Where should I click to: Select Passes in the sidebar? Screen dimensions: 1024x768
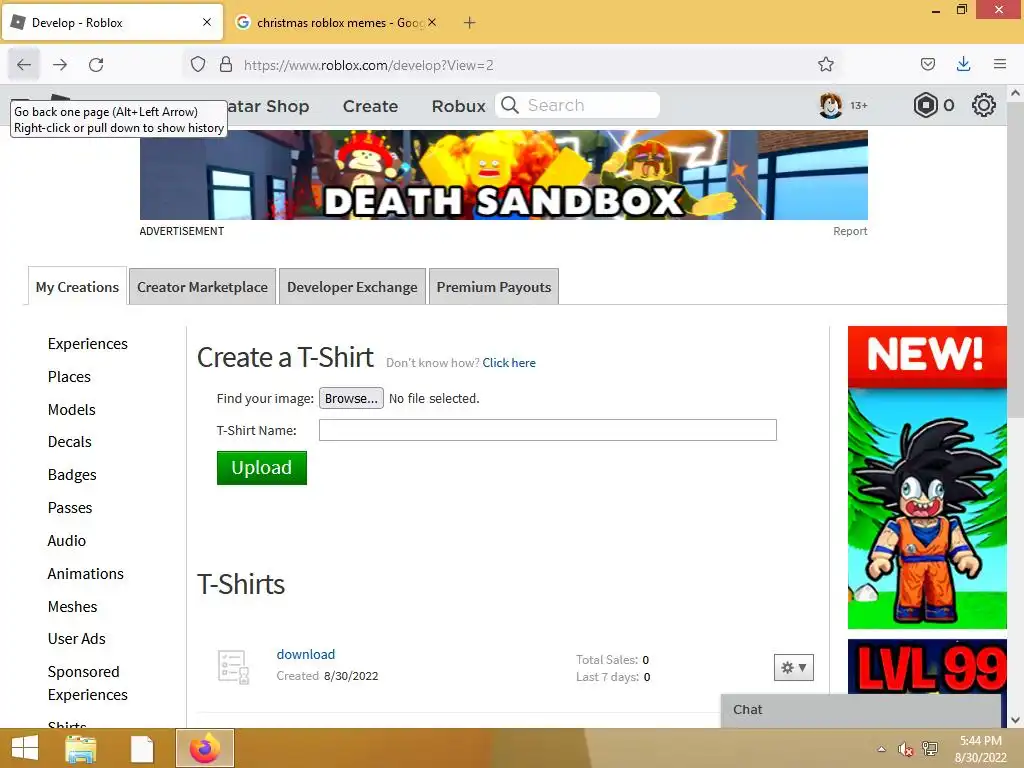click(70, 507)
